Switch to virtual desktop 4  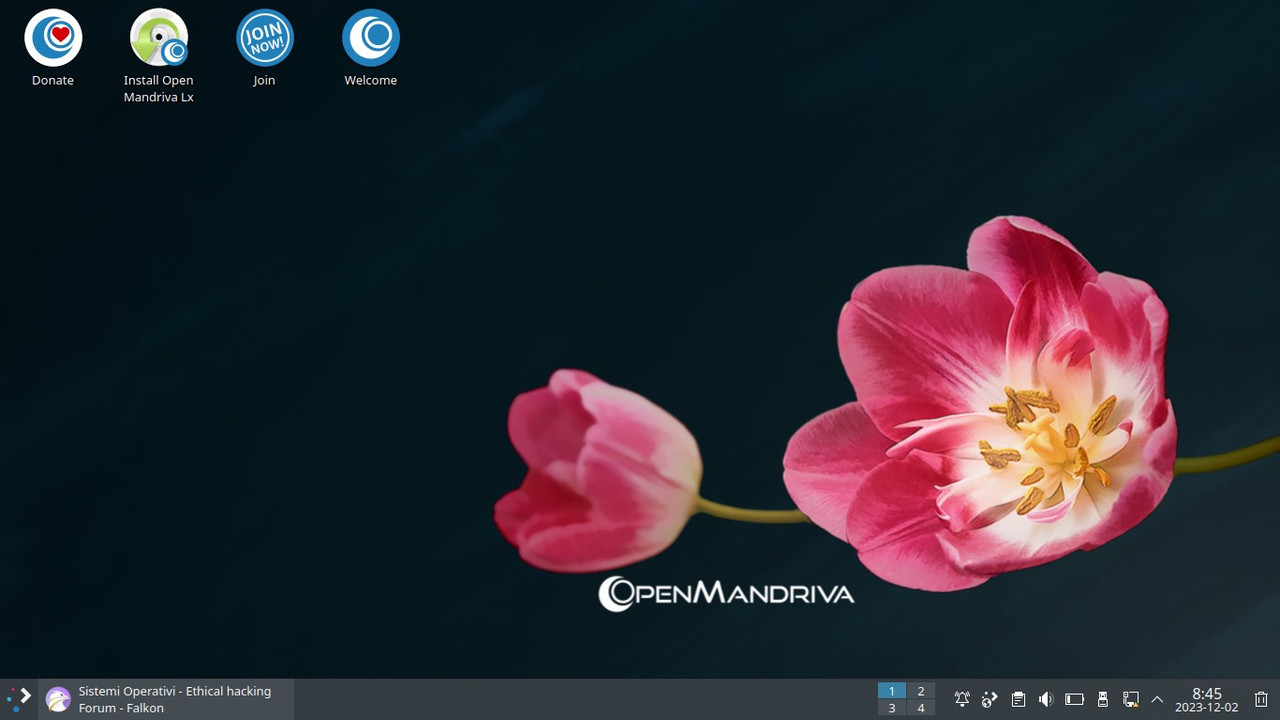(x=921, y=708)
